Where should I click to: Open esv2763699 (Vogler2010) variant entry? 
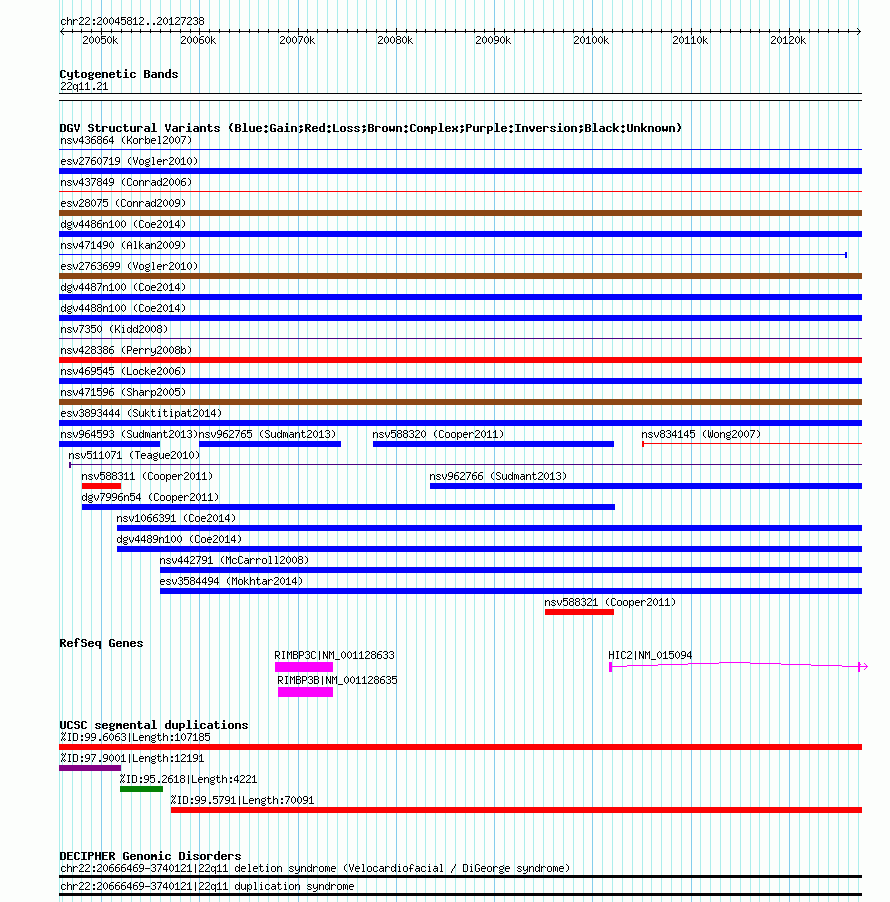click(x=129, y=266)
